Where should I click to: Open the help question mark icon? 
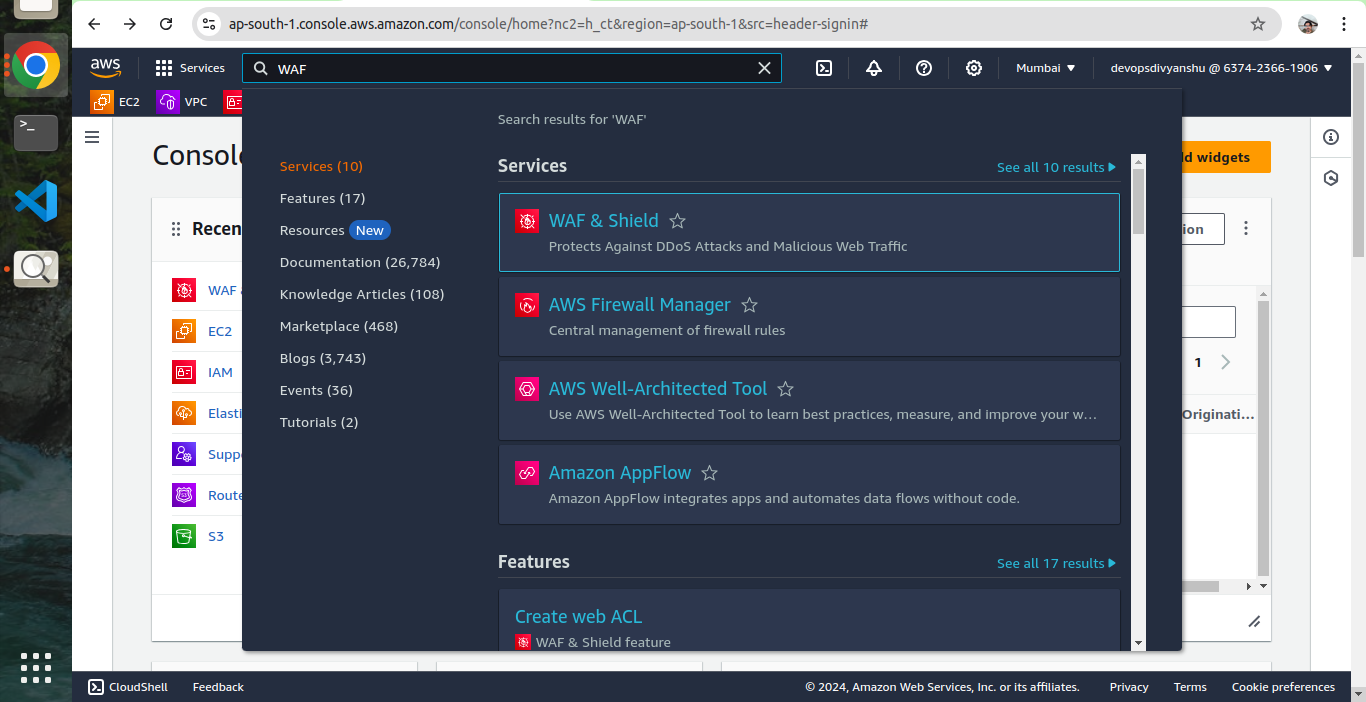pos(924,68)
